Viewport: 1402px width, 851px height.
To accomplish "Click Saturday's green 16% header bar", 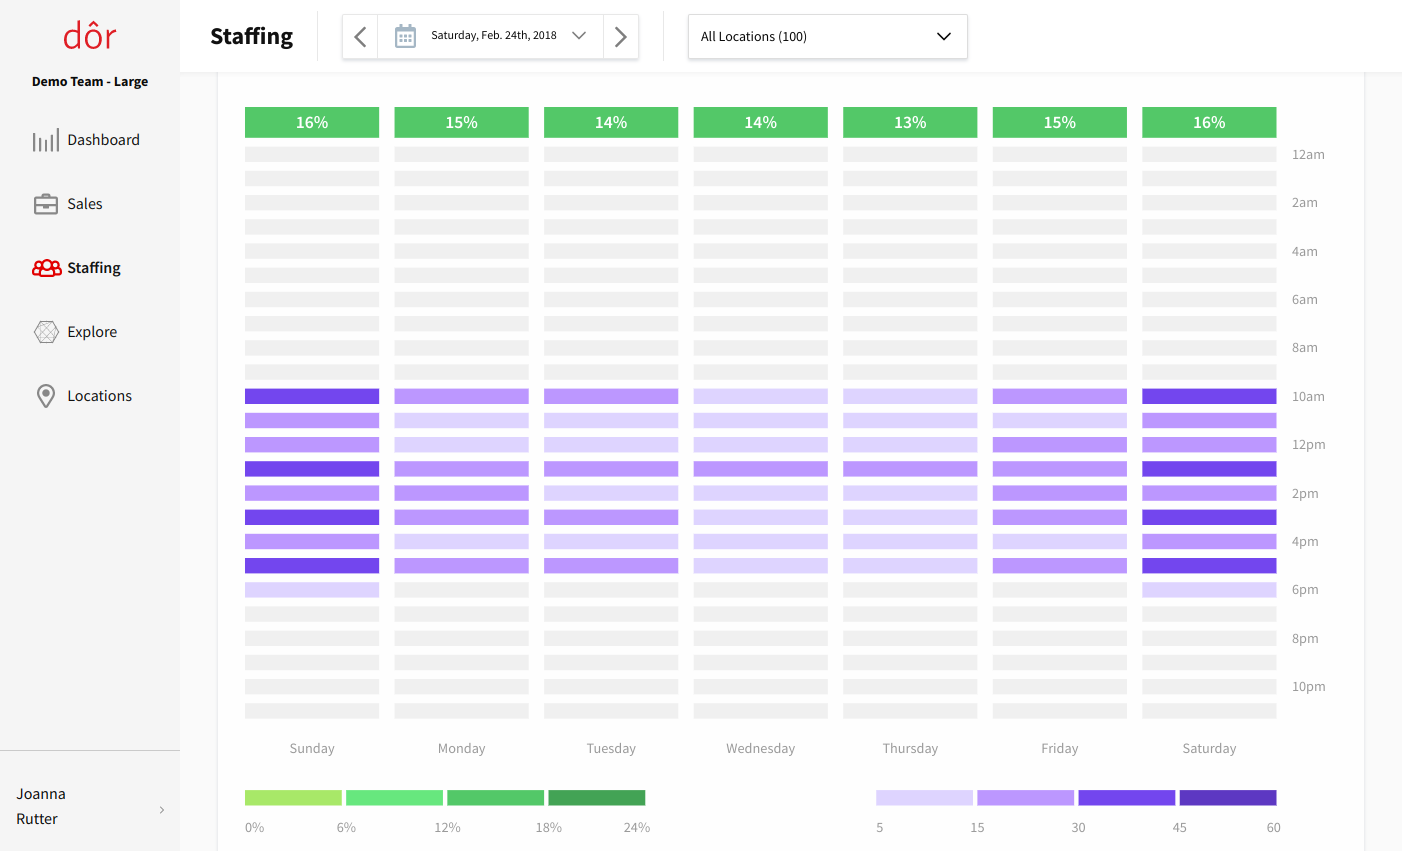I will click(1209, 121).
